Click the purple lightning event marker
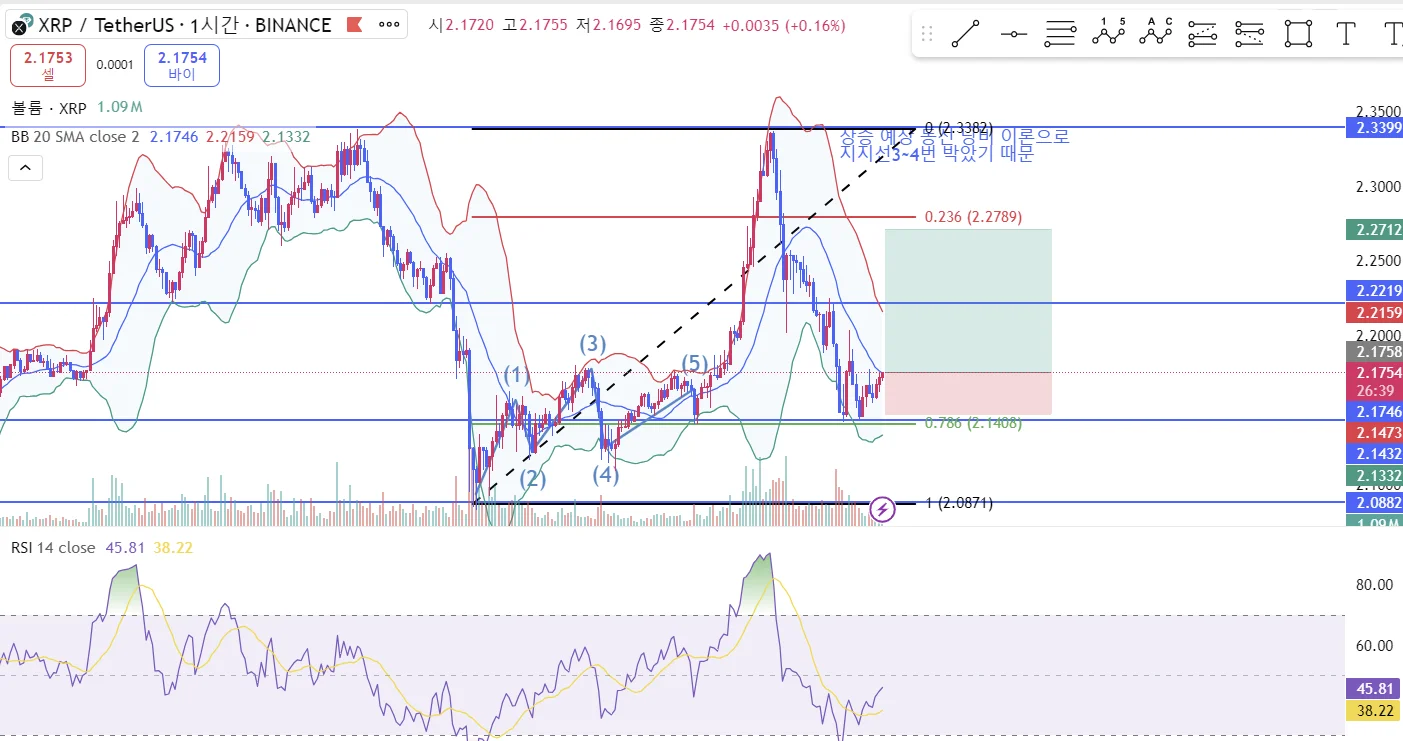1403x741 pixels. tap(882, 510)
